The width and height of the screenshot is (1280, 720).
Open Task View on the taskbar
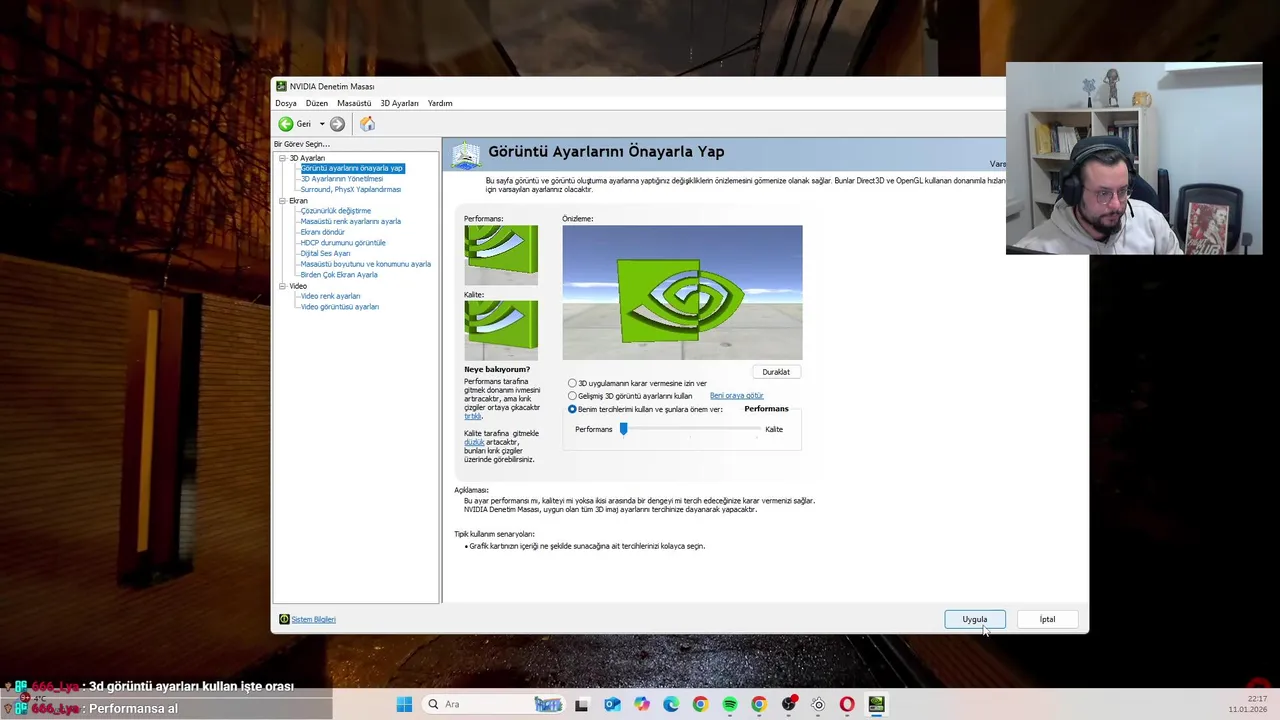(x=581, y=705)
